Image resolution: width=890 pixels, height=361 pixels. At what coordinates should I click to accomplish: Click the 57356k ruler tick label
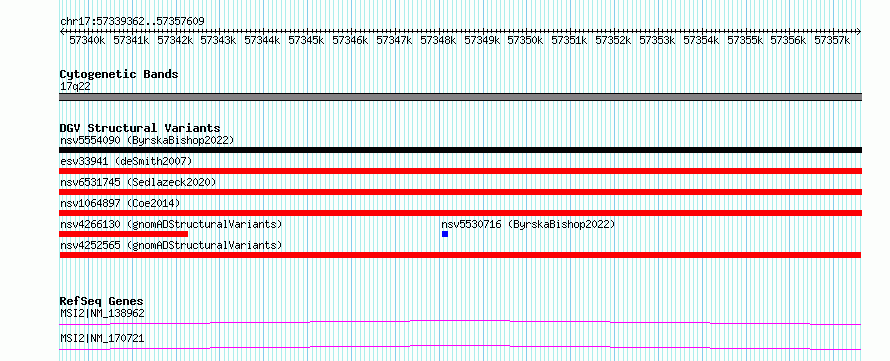pyautogui.click(x=789, y=40)
